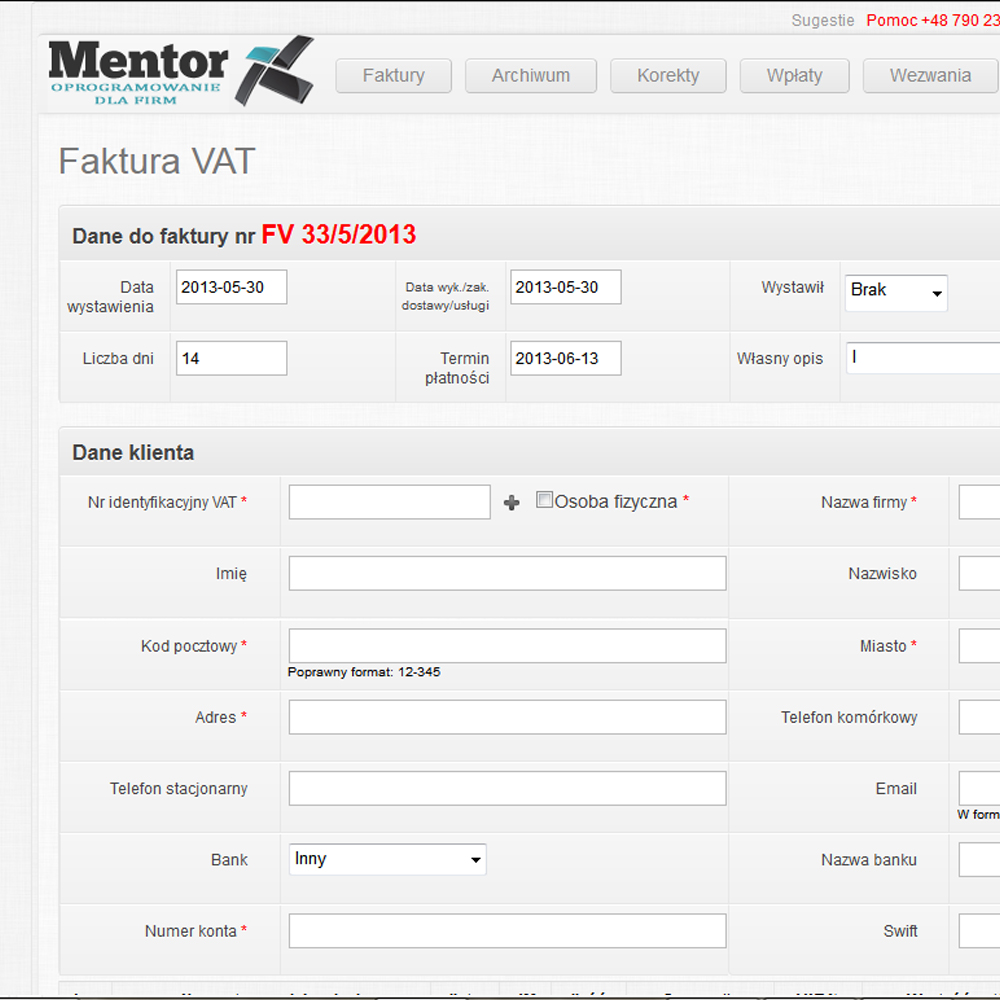Click the Mentor logo
The height and width of the screenshot is (1000, 1000).
(180, 72)
